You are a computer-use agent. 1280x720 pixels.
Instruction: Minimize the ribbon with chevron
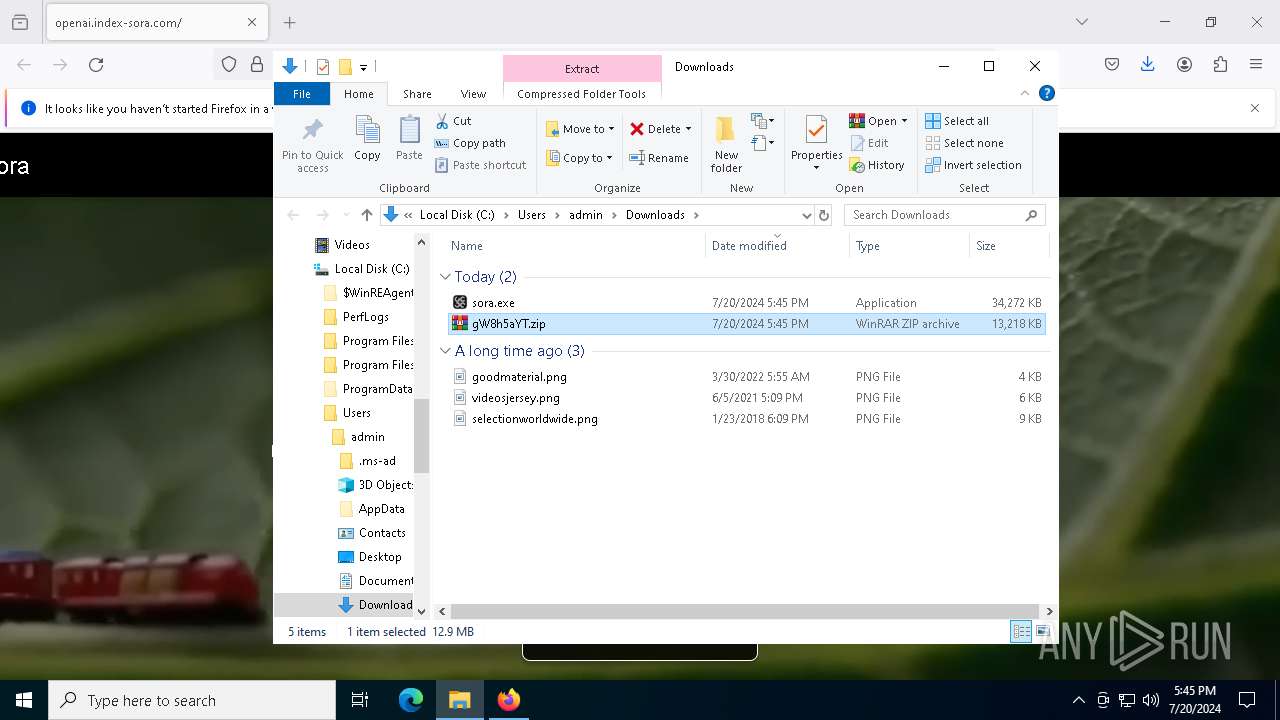pyautogui.click(x=1025, y=93)
